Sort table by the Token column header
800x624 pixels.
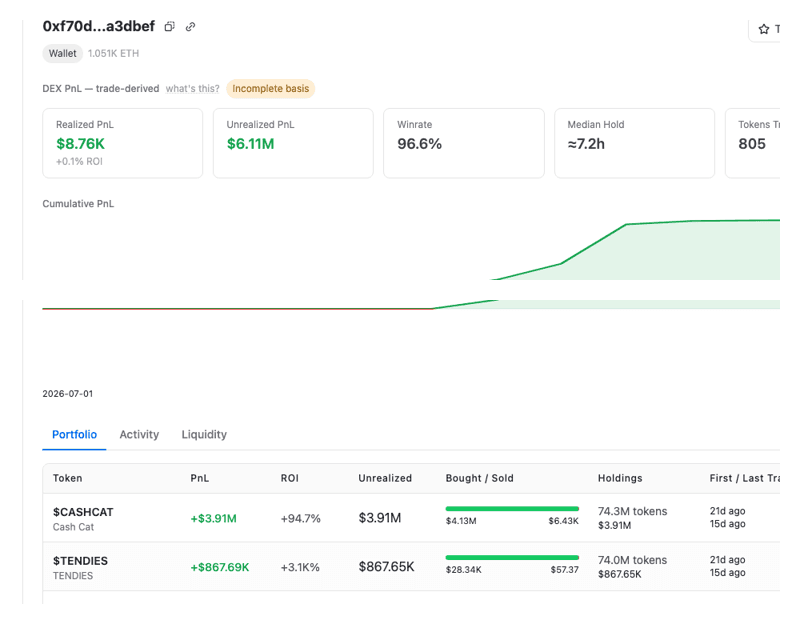[x=67, y=479]
